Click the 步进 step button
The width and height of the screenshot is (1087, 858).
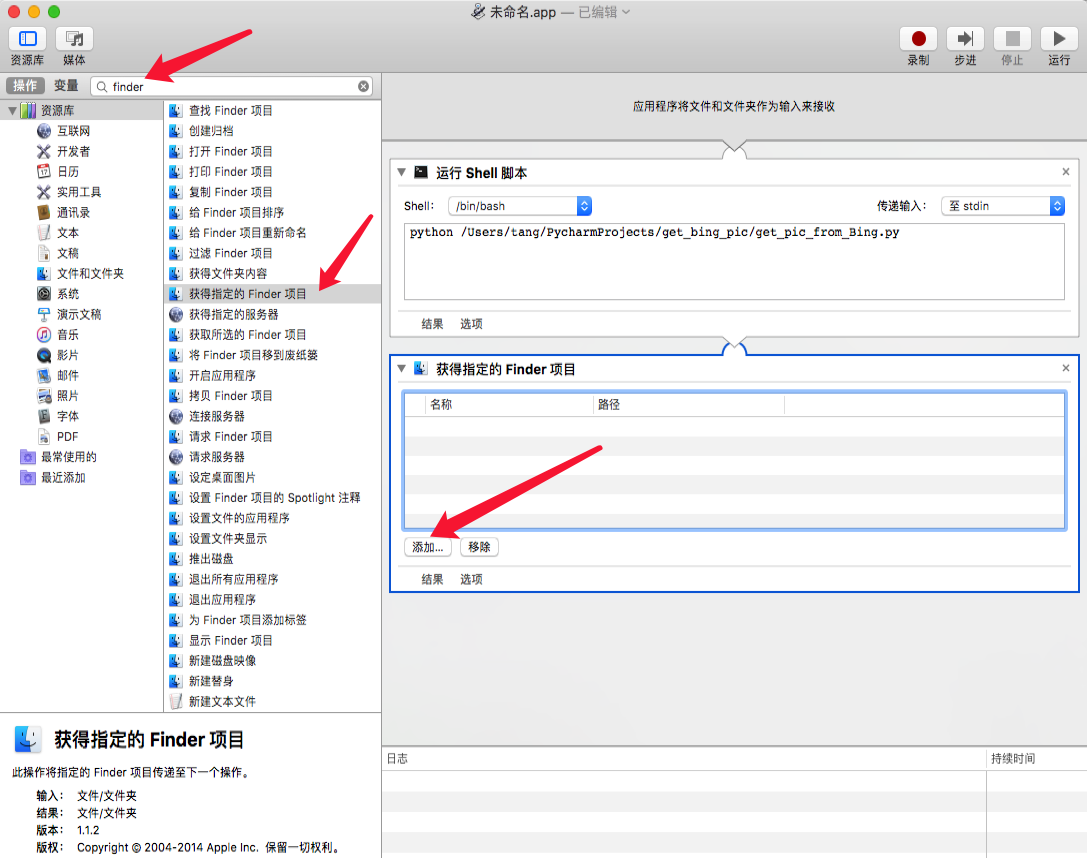click(965, 39)
